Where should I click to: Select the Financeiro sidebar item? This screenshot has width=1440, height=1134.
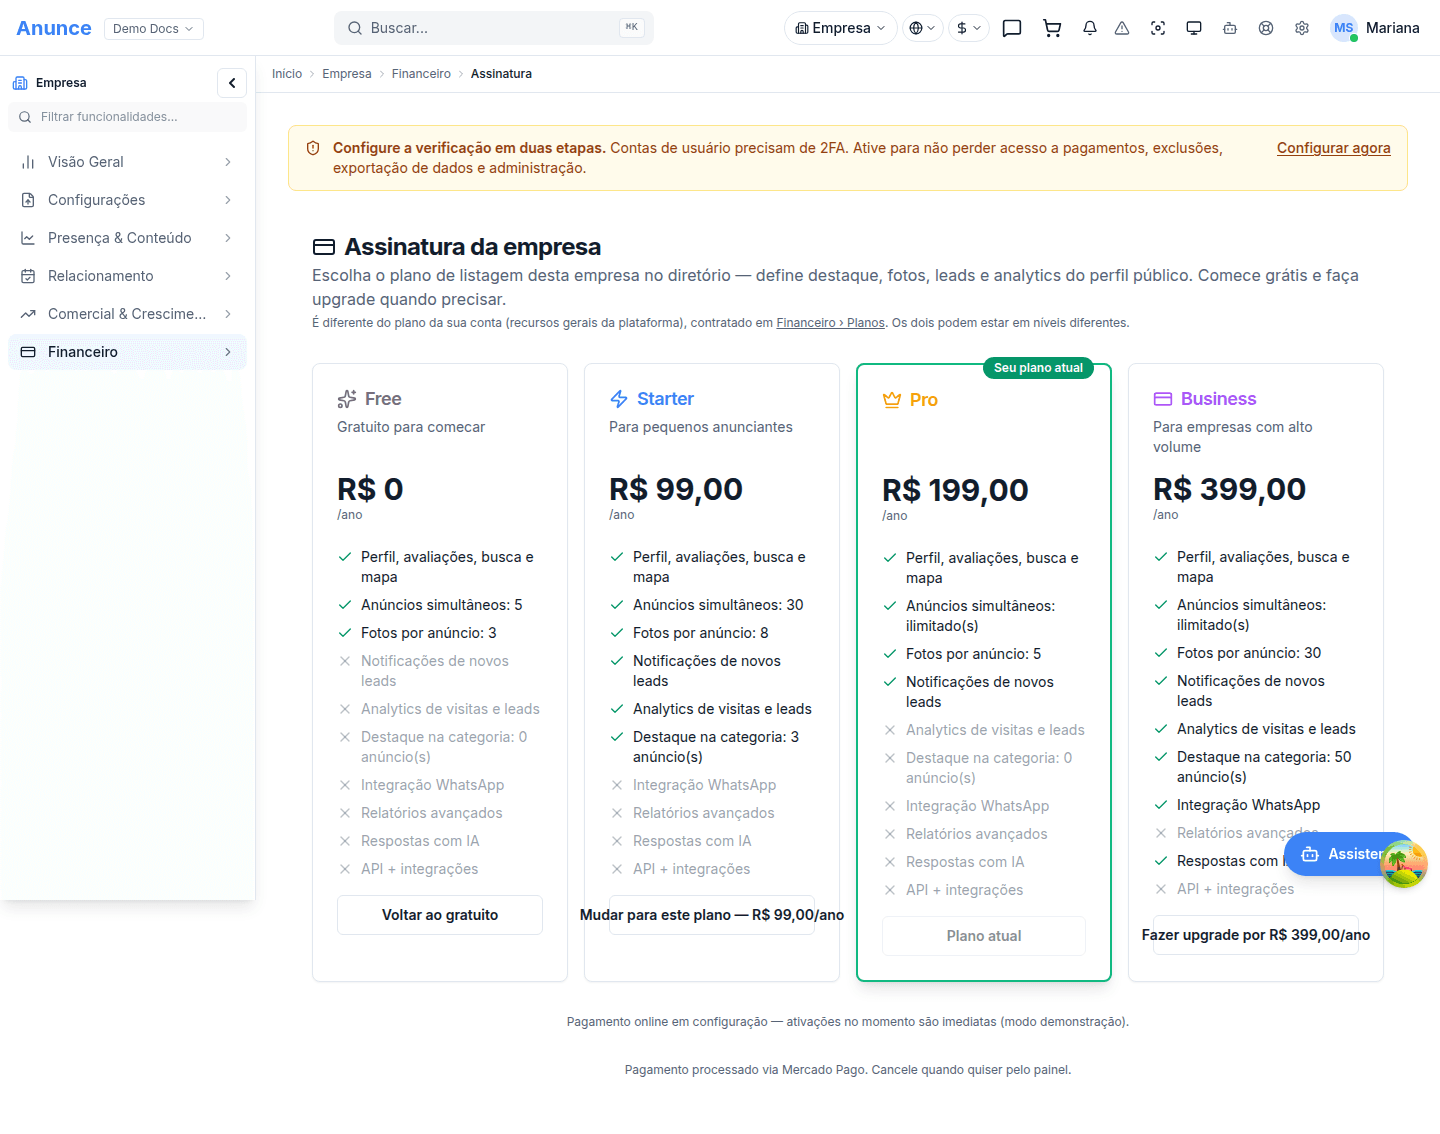[x=127, y=352]
